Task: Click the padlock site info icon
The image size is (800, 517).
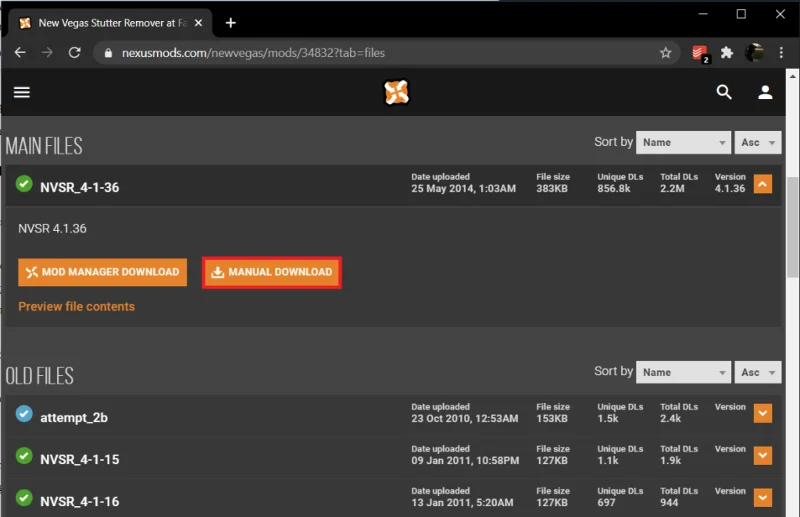Action: tap(108, 53)
